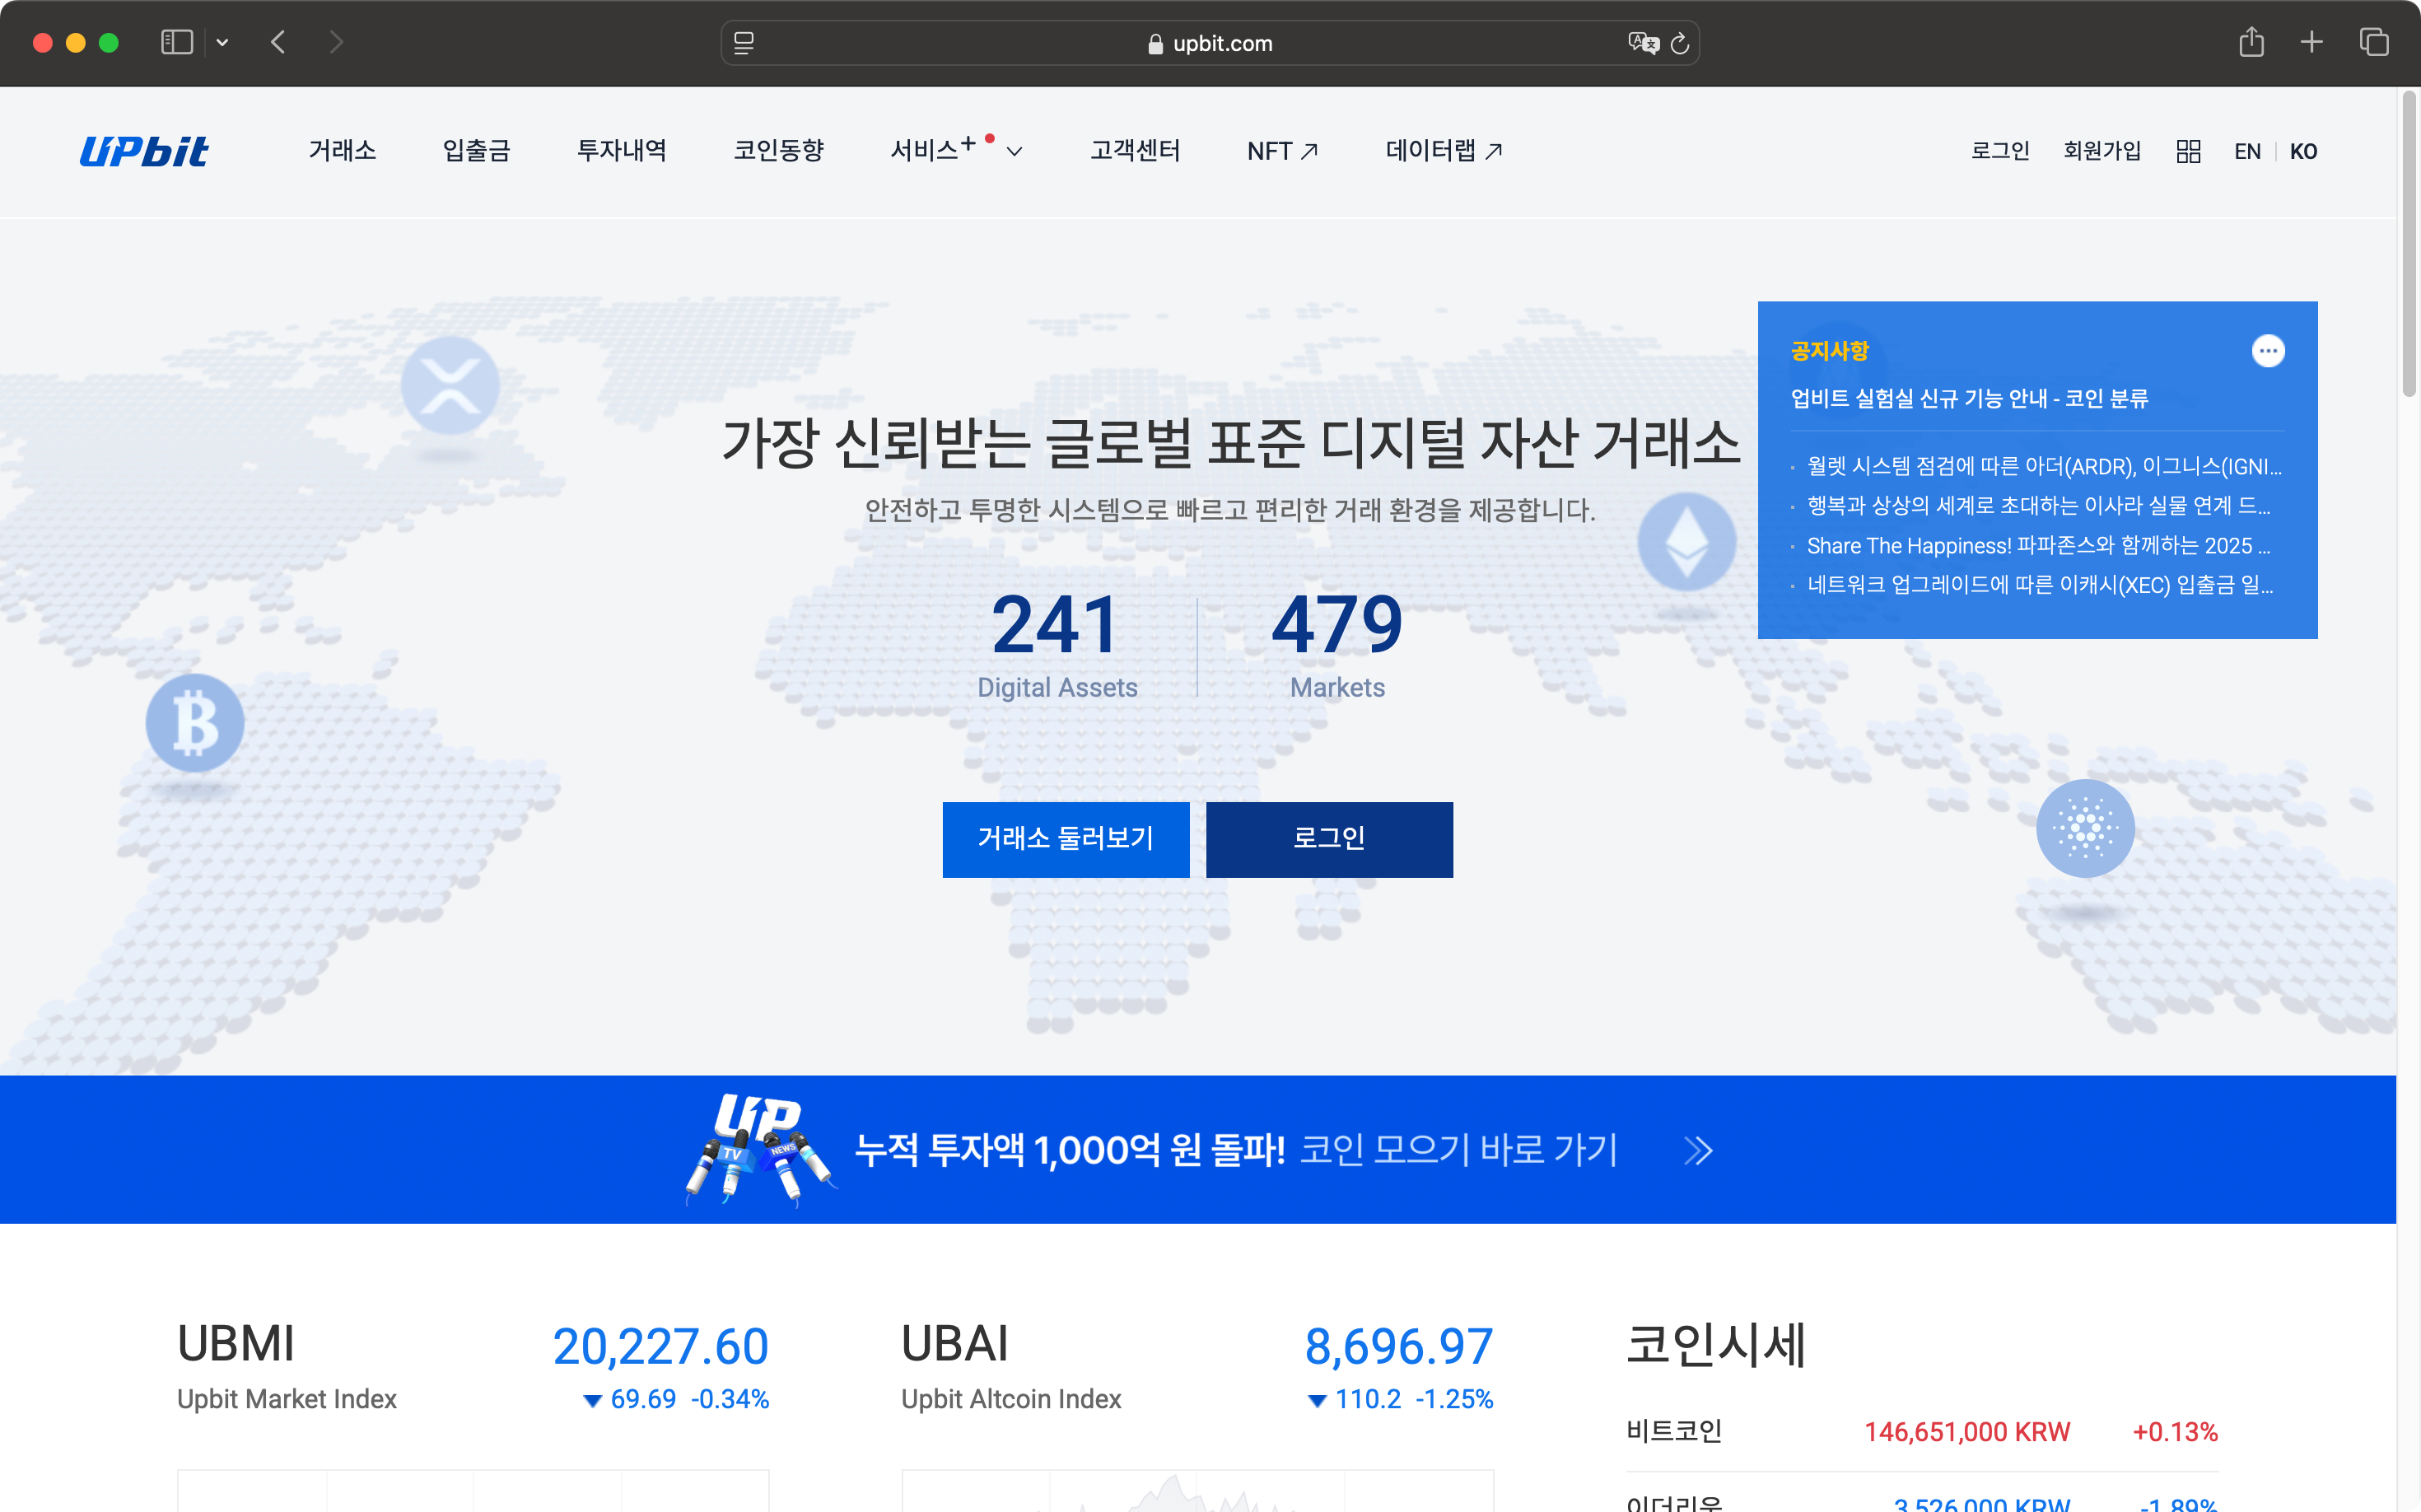Click the 코인시세 heading
The width and height of the screenshot is (2421, 1512).
click(x=1716, y=1345)
